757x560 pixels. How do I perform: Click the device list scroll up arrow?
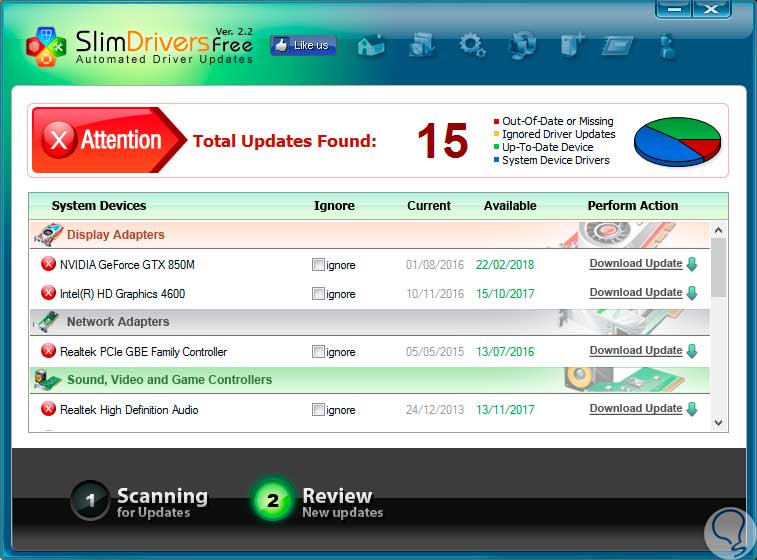[718, 230]
